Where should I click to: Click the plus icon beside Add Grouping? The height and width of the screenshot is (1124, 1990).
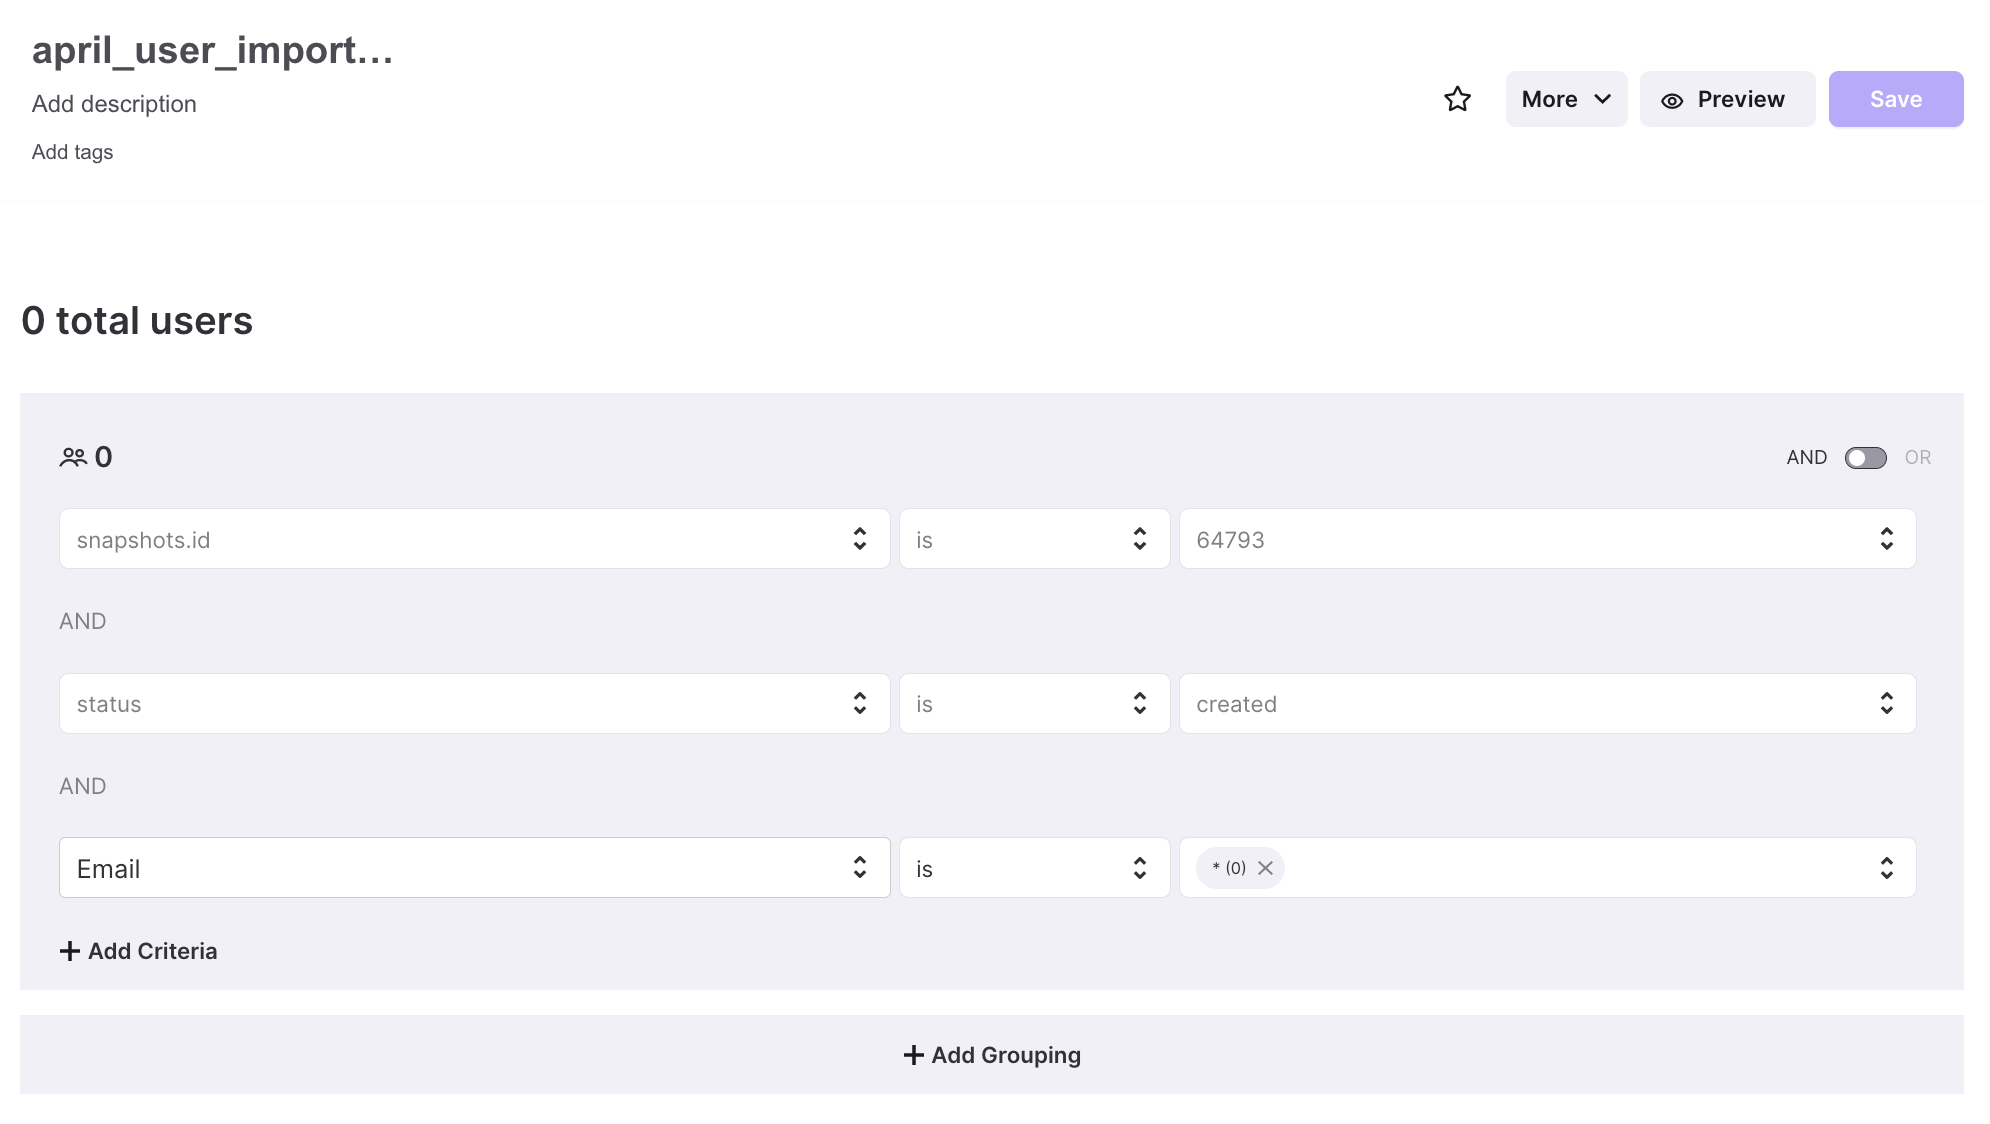[913, 1055]
